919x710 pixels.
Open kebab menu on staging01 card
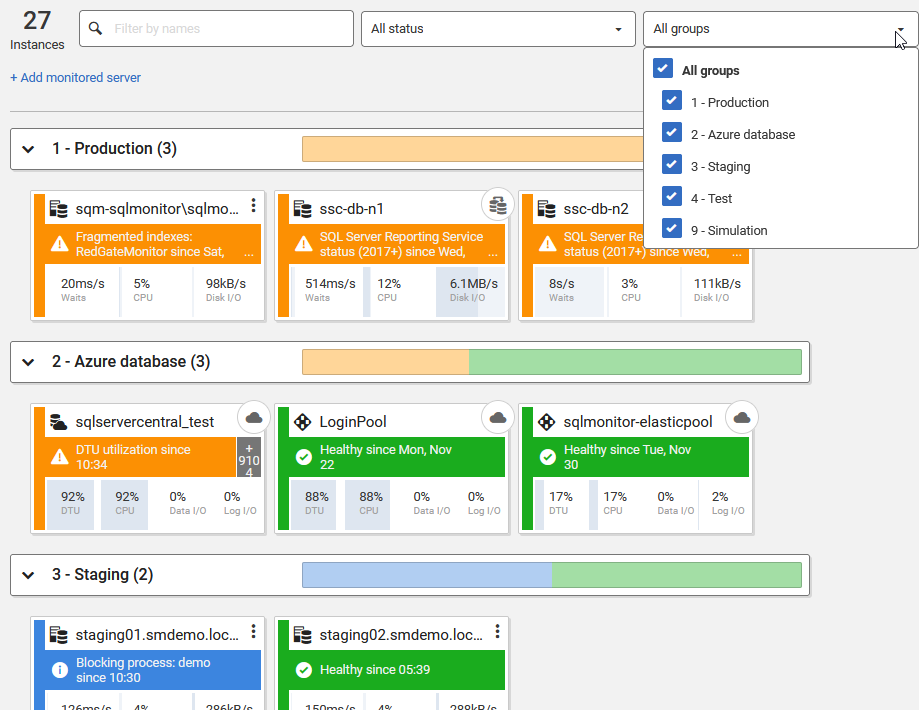pos(254,632)
